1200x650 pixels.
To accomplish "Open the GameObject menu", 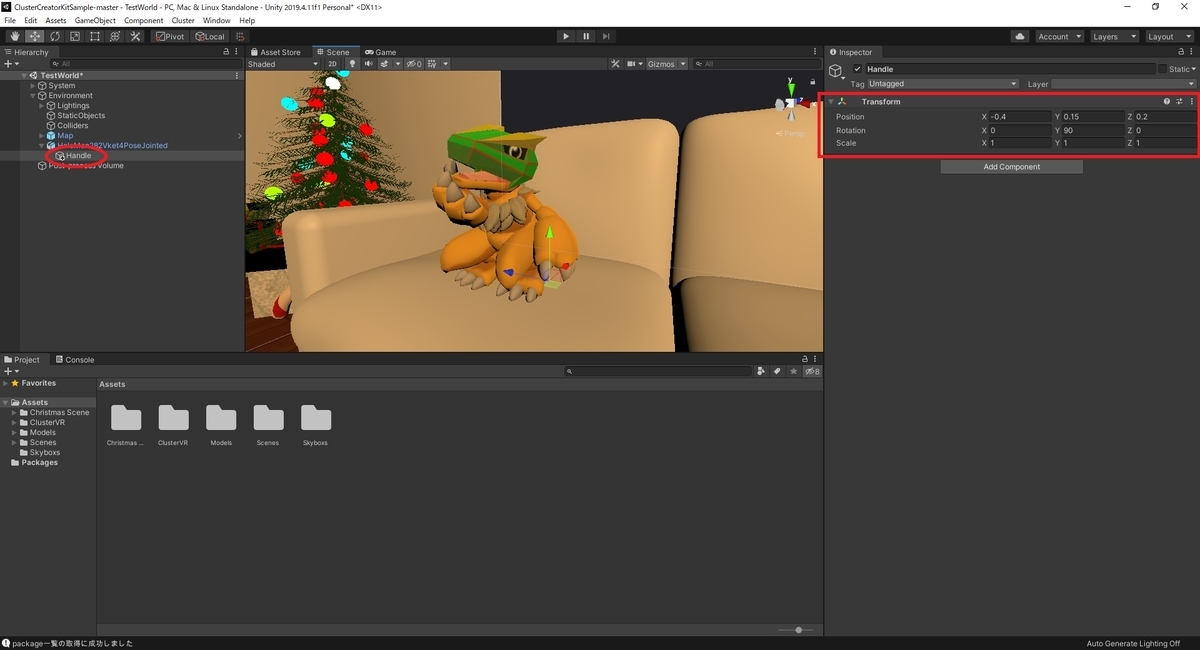I will tap(96, 20).
